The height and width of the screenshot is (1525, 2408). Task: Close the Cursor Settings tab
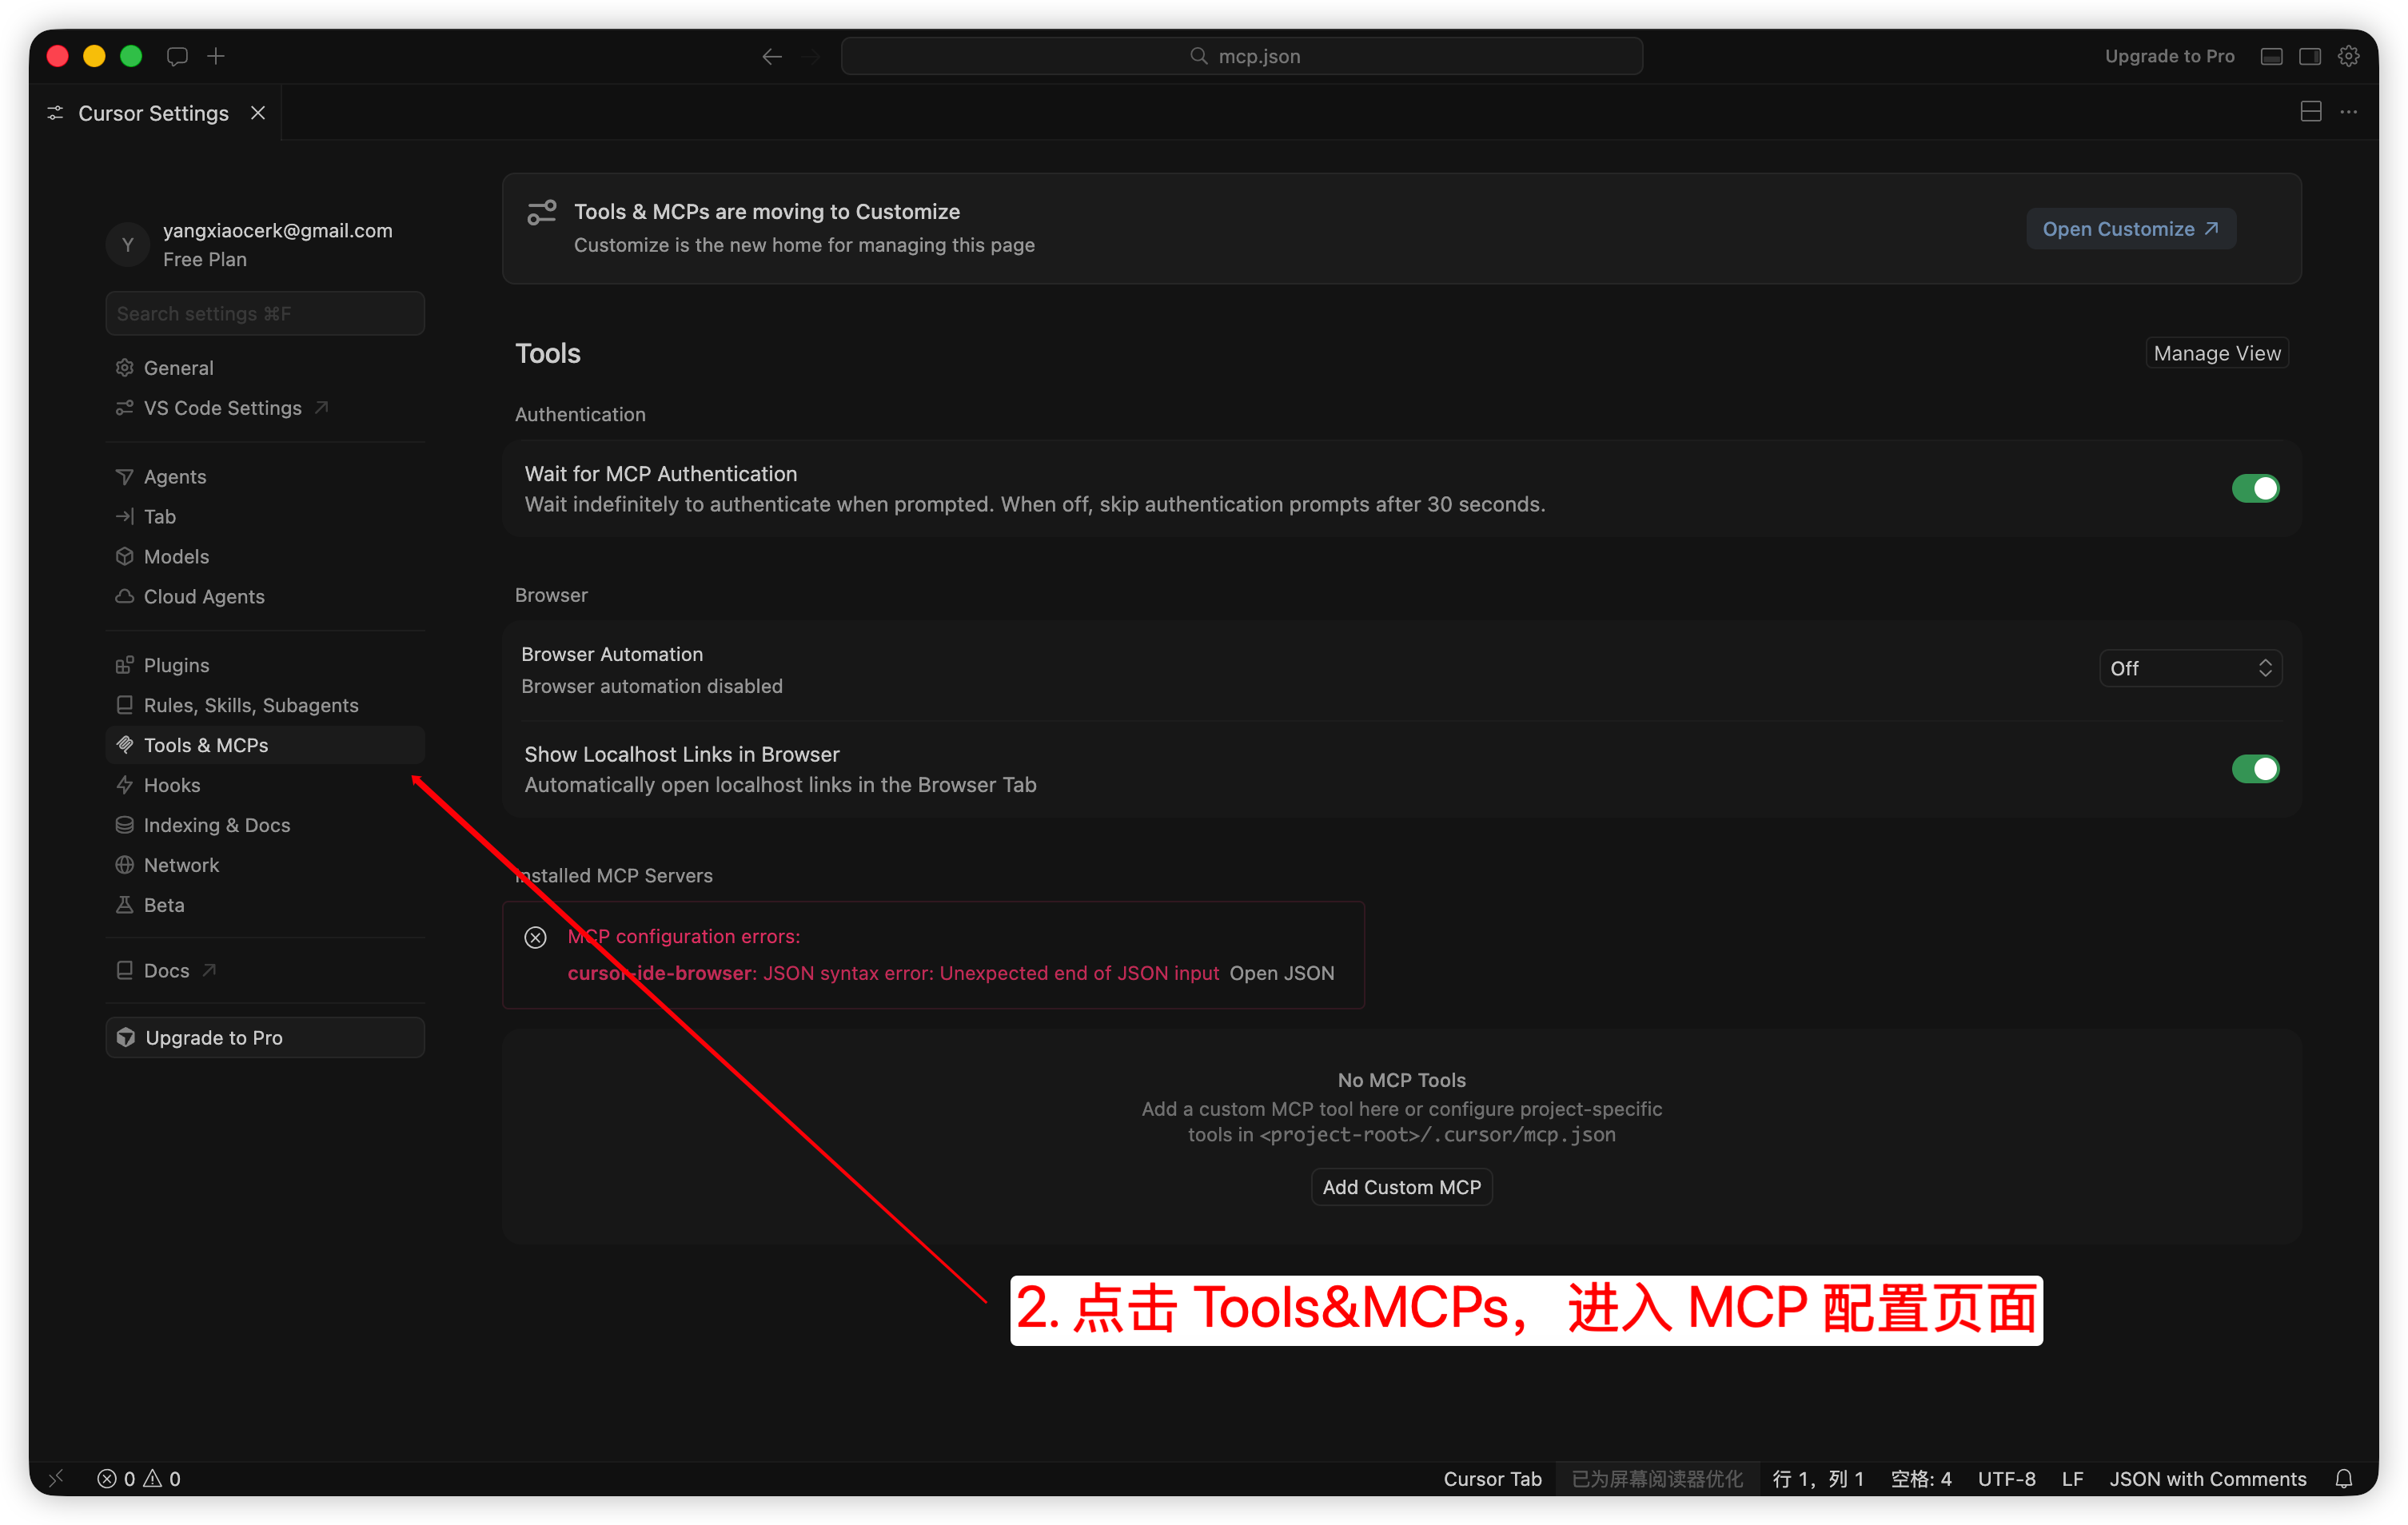coord(258,113)
